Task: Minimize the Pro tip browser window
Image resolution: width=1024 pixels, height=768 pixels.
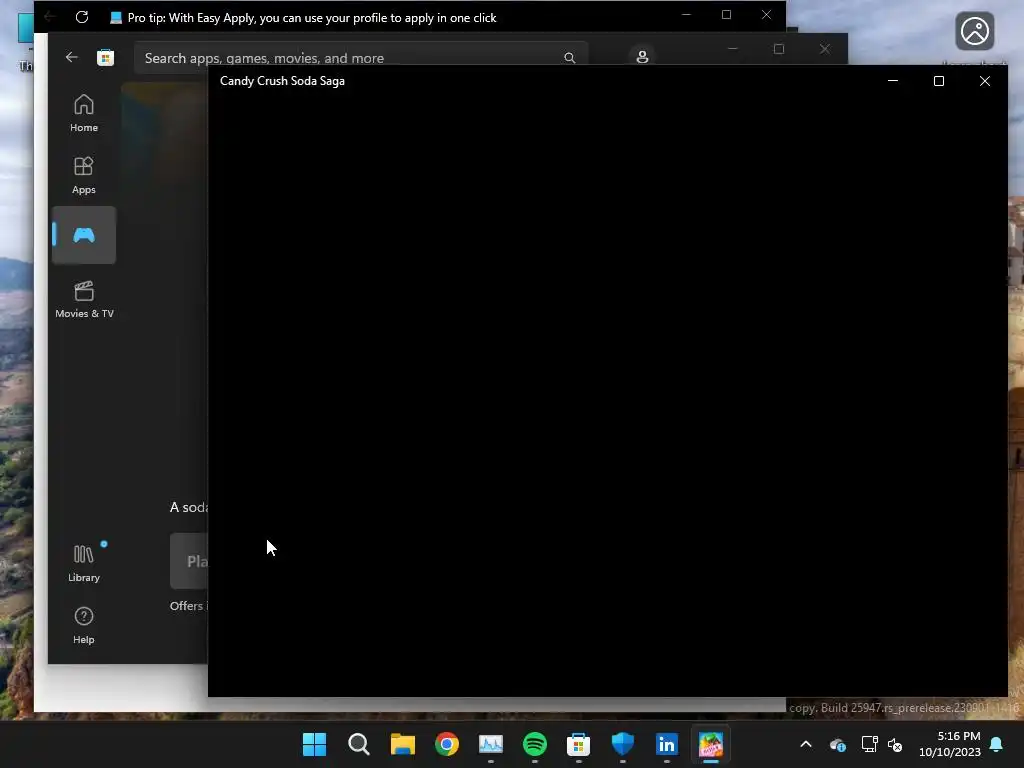Action: tap(686, 14)
